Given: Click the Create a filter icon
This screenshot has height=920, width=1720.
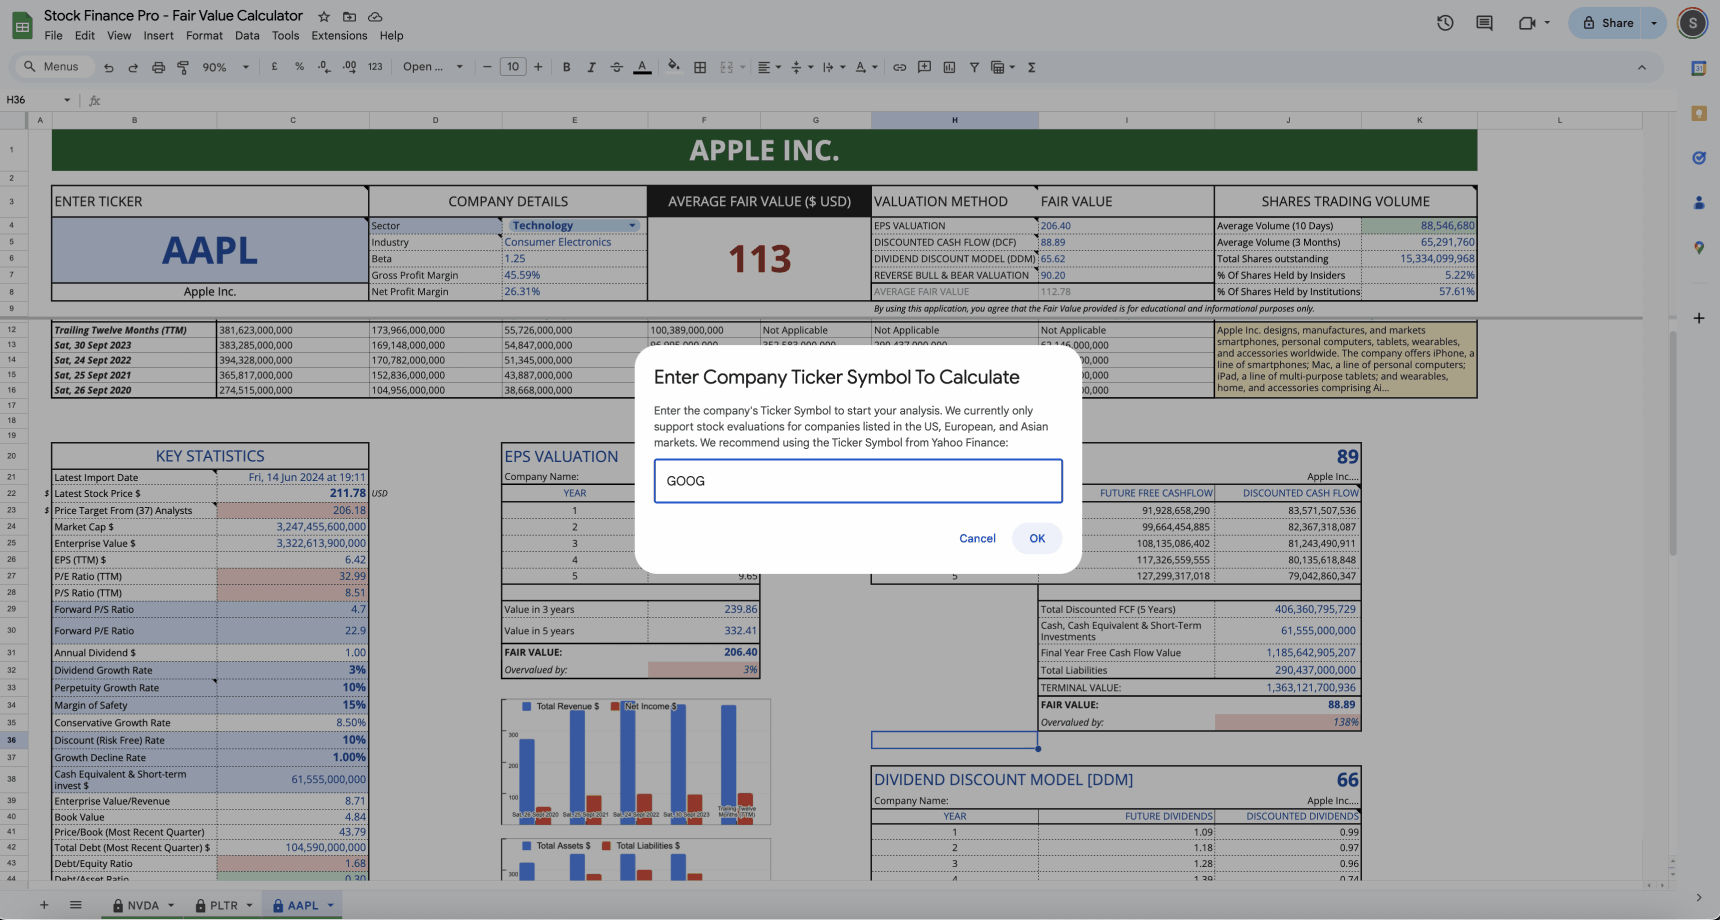Looking at the screenshot, I should (974, 67).
